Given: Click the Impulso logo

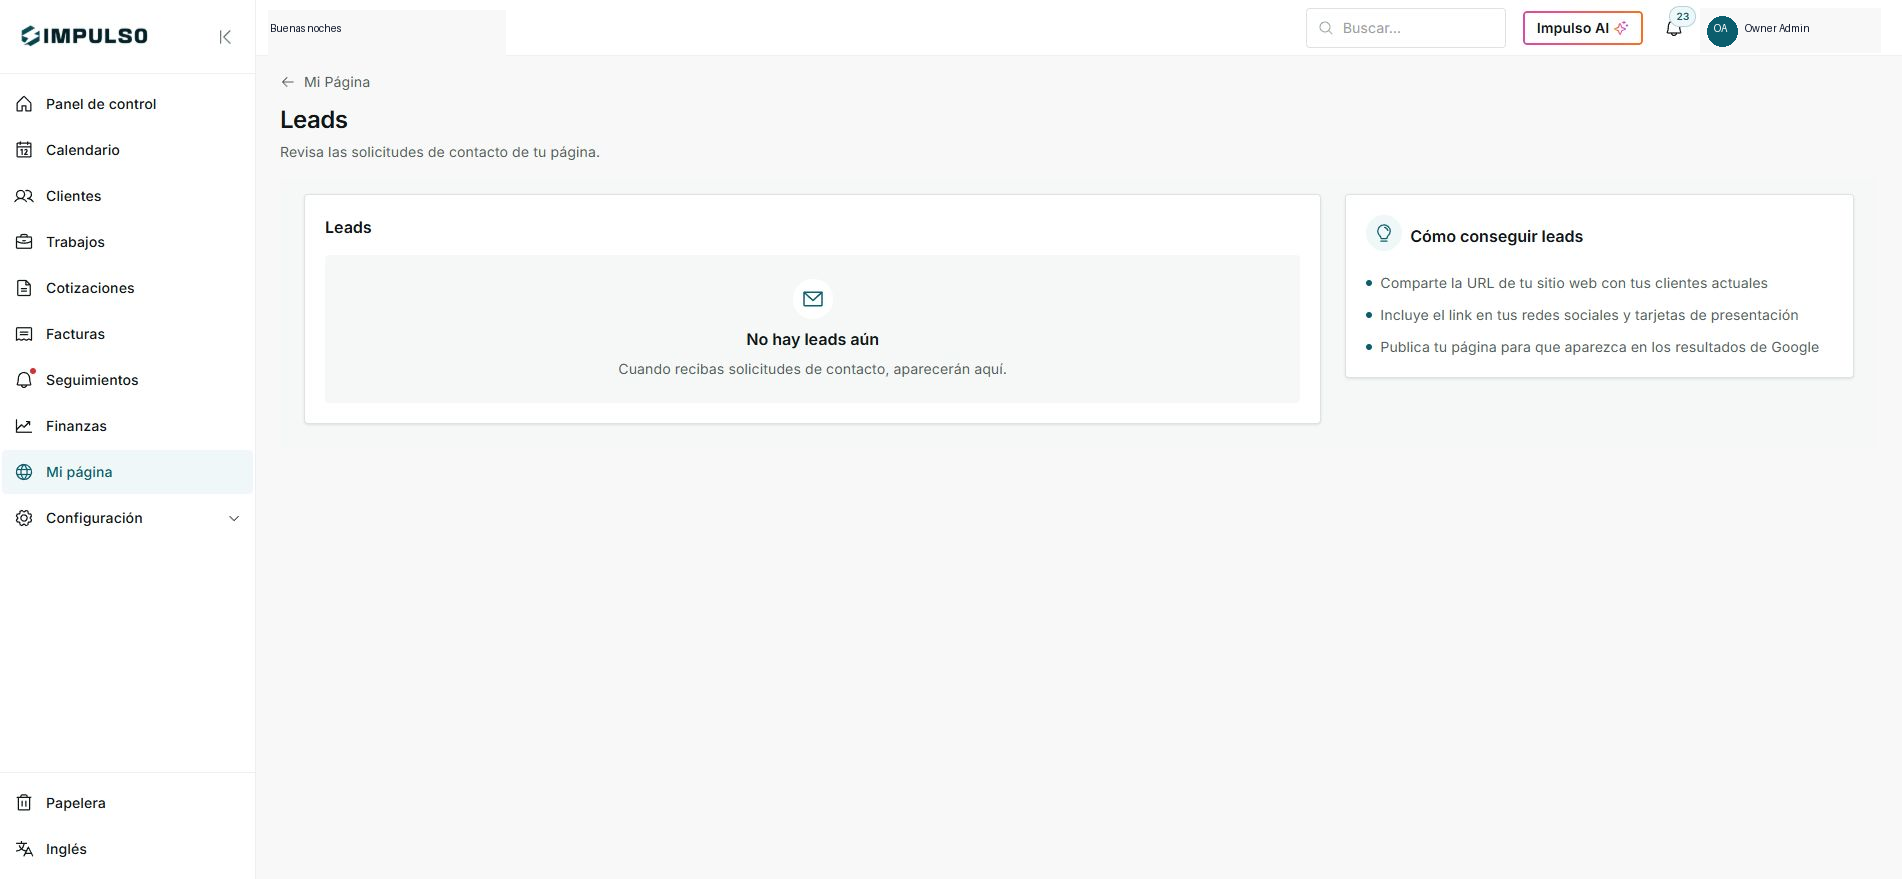Looking at the screenshot, I should [84, 36].
